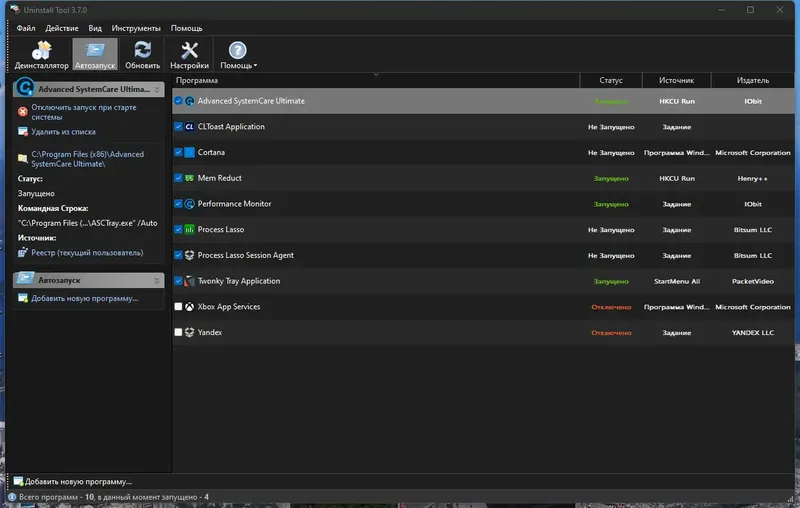
Task: Click Удалить из списка link
Action: (x=63, y=132)
